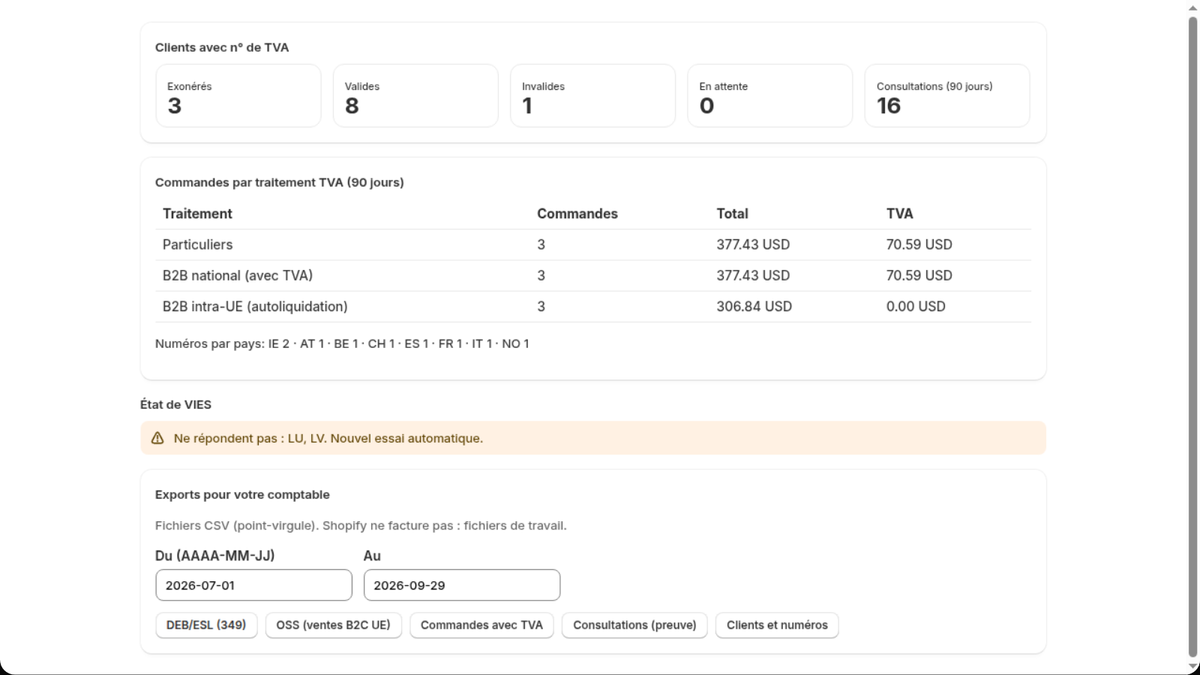Select the En attente stat card

[770, 96]
